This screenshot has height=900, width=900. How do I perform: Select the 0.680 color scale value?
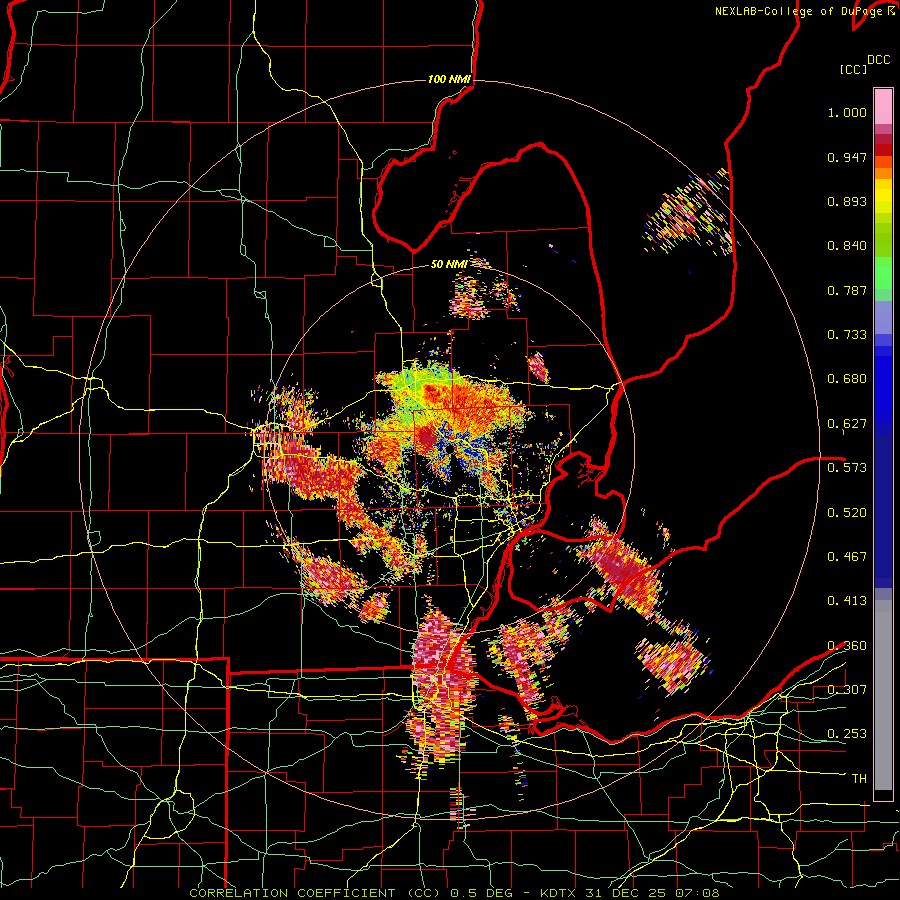pyautogui.click(x=847, y=379)
